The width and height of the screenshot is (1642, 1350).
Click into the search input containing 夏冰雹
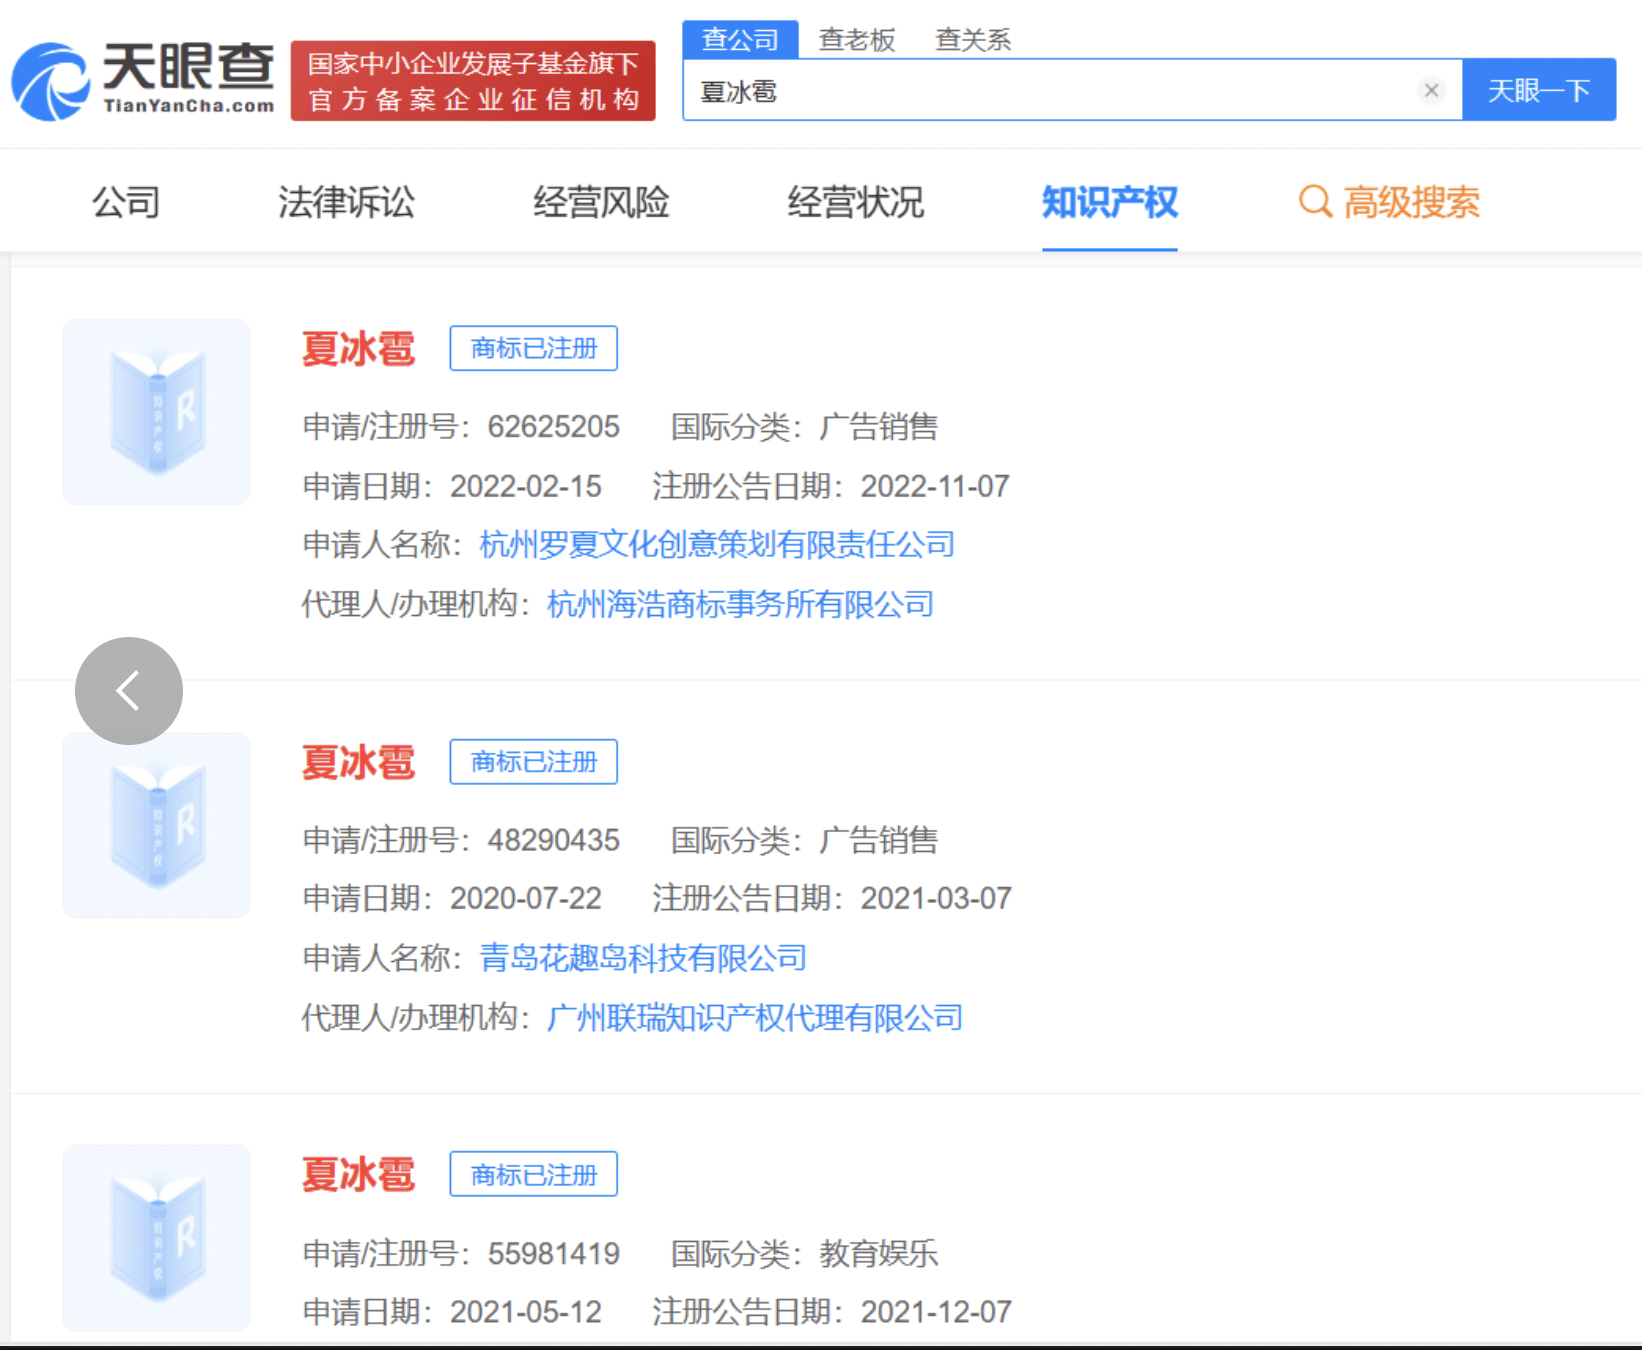1050,91
